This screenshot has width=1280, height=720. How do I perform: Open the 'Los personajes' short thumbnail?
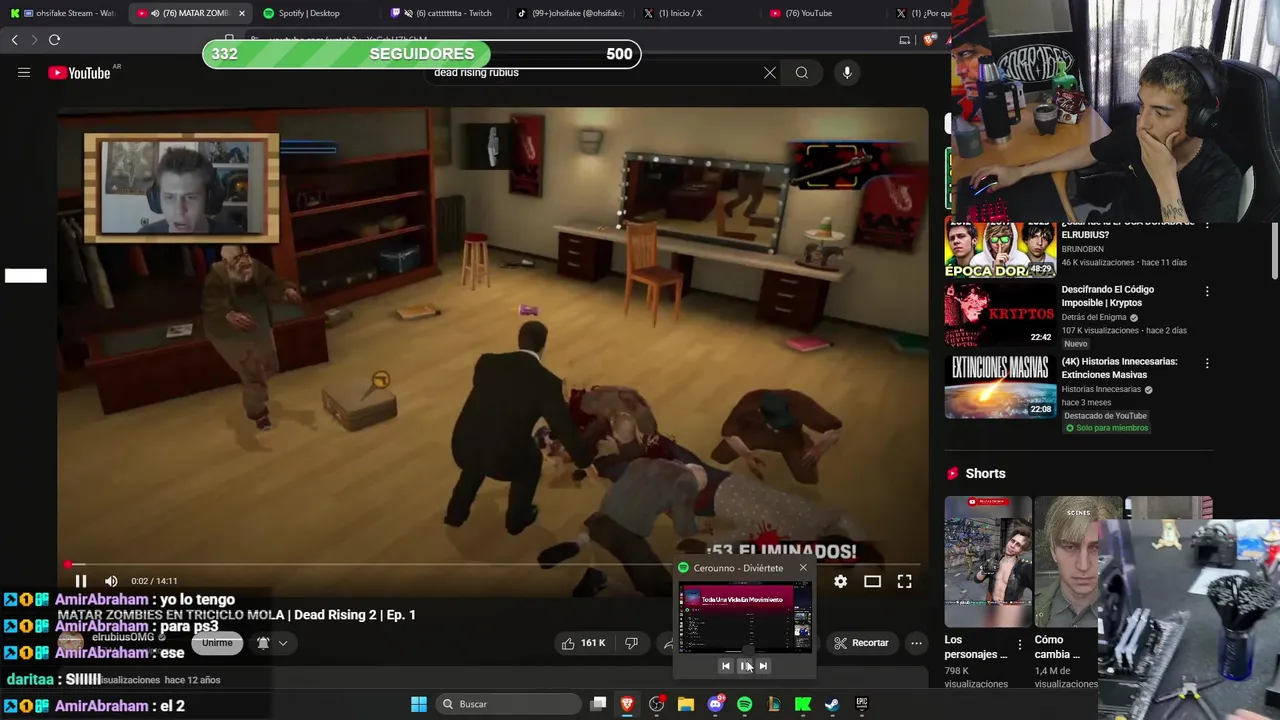[x=987, y=562]
